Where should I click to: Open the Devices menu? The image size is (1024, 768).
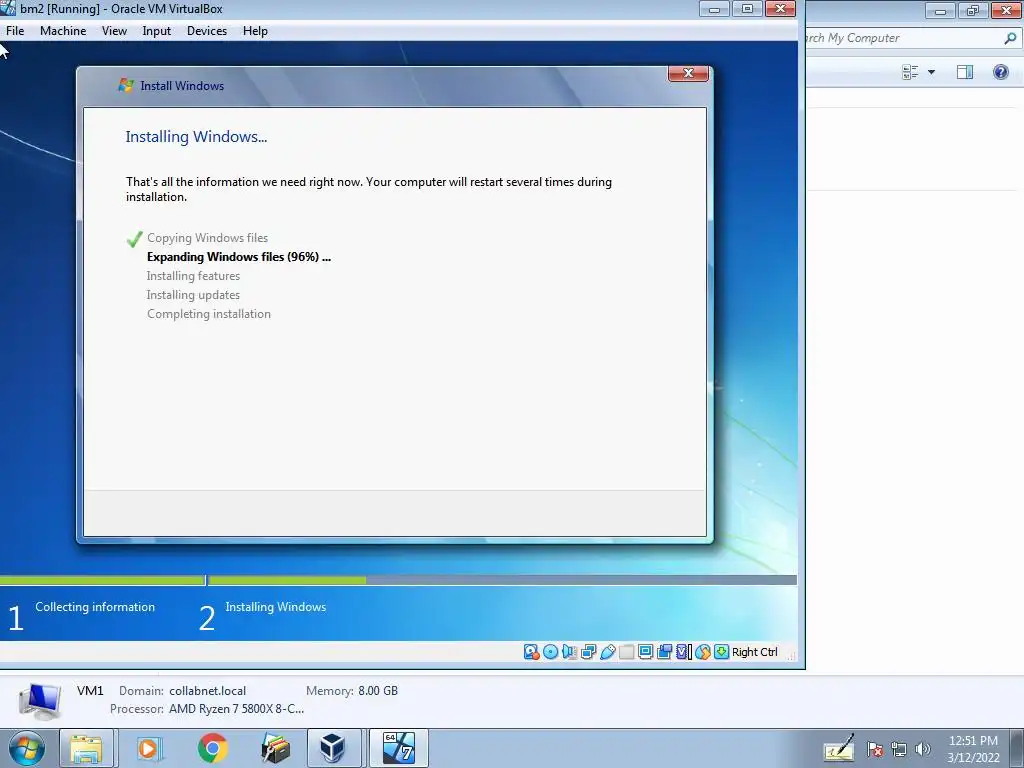coord(207,31)
